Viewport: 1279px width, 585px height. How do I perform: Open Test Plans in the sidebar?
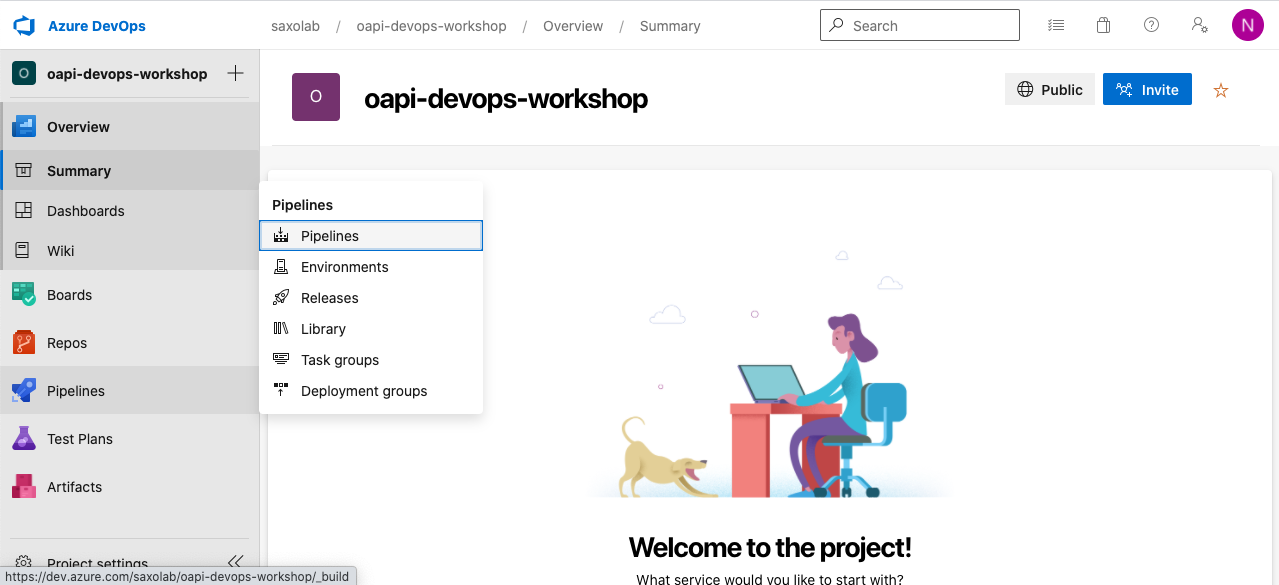click(130, 439)
